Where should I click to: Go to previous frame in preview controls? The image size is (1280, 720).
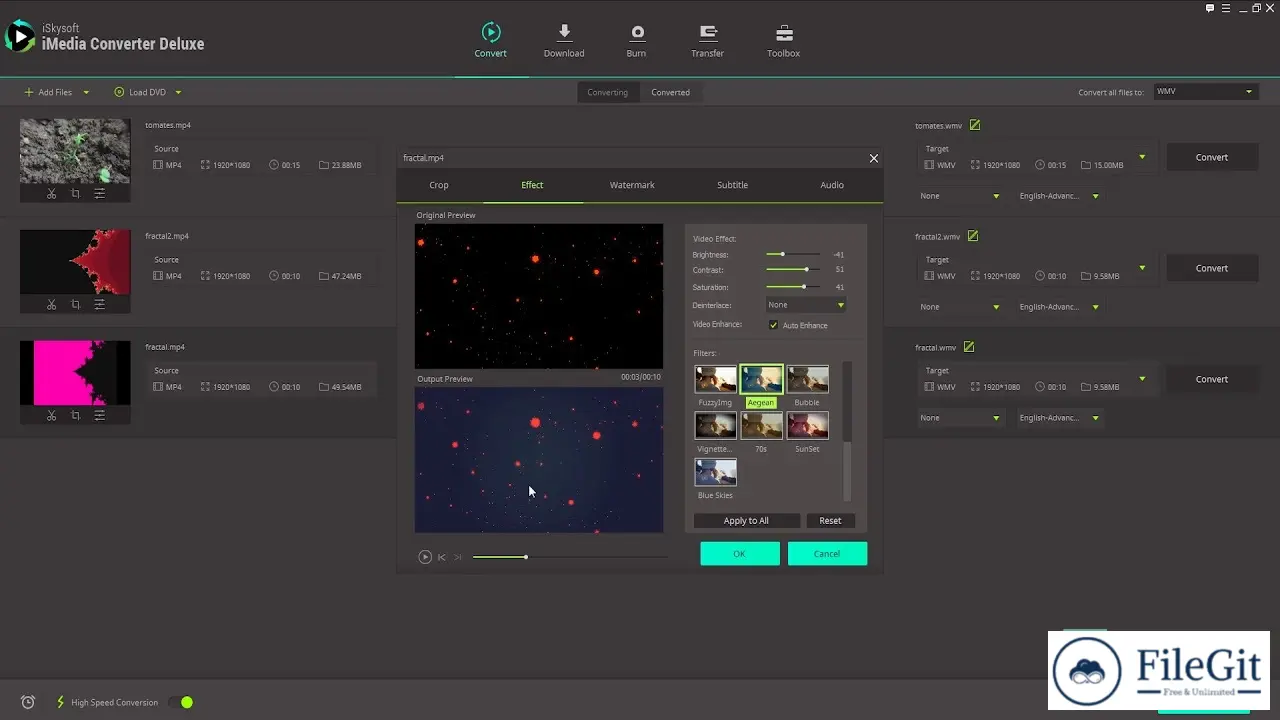(x=442, y=557)
